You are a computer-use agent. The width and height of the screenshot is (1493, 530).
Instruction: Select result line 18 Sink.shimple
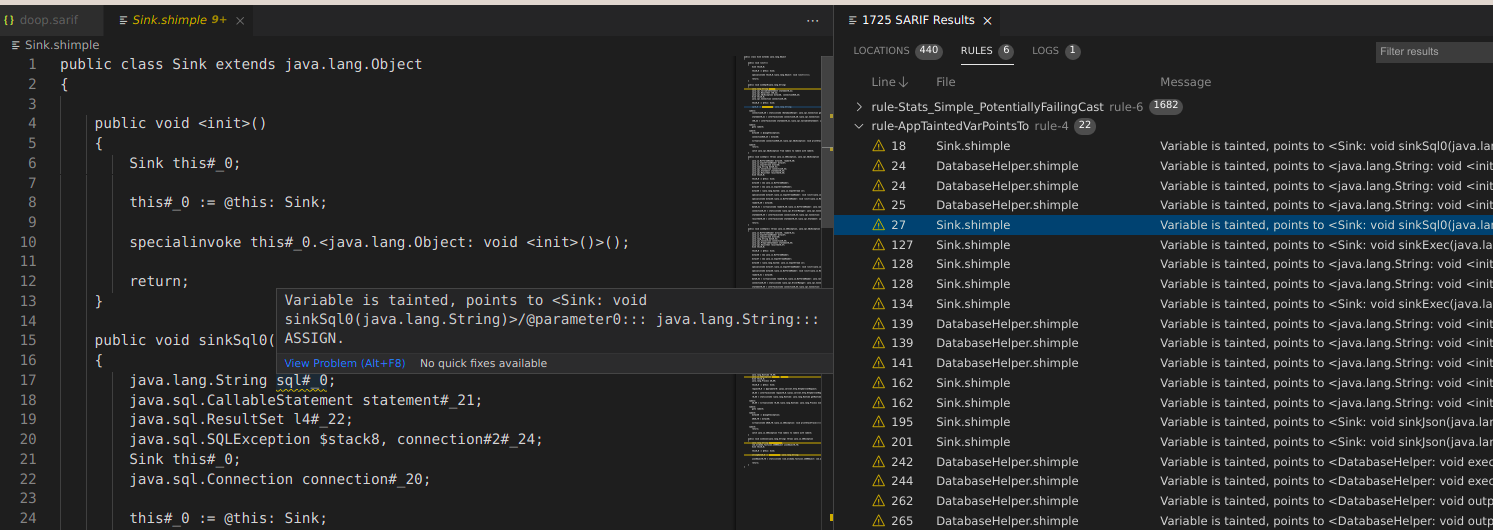(1163, 146)
